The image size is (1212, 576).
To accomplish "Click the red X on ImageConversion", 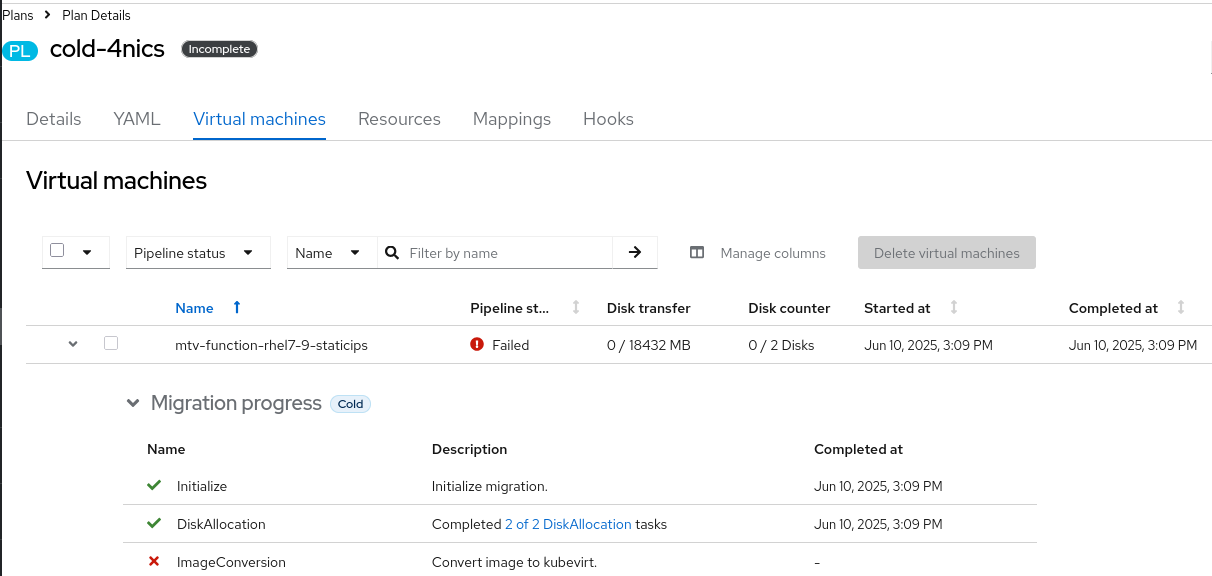I will point(154,562).
